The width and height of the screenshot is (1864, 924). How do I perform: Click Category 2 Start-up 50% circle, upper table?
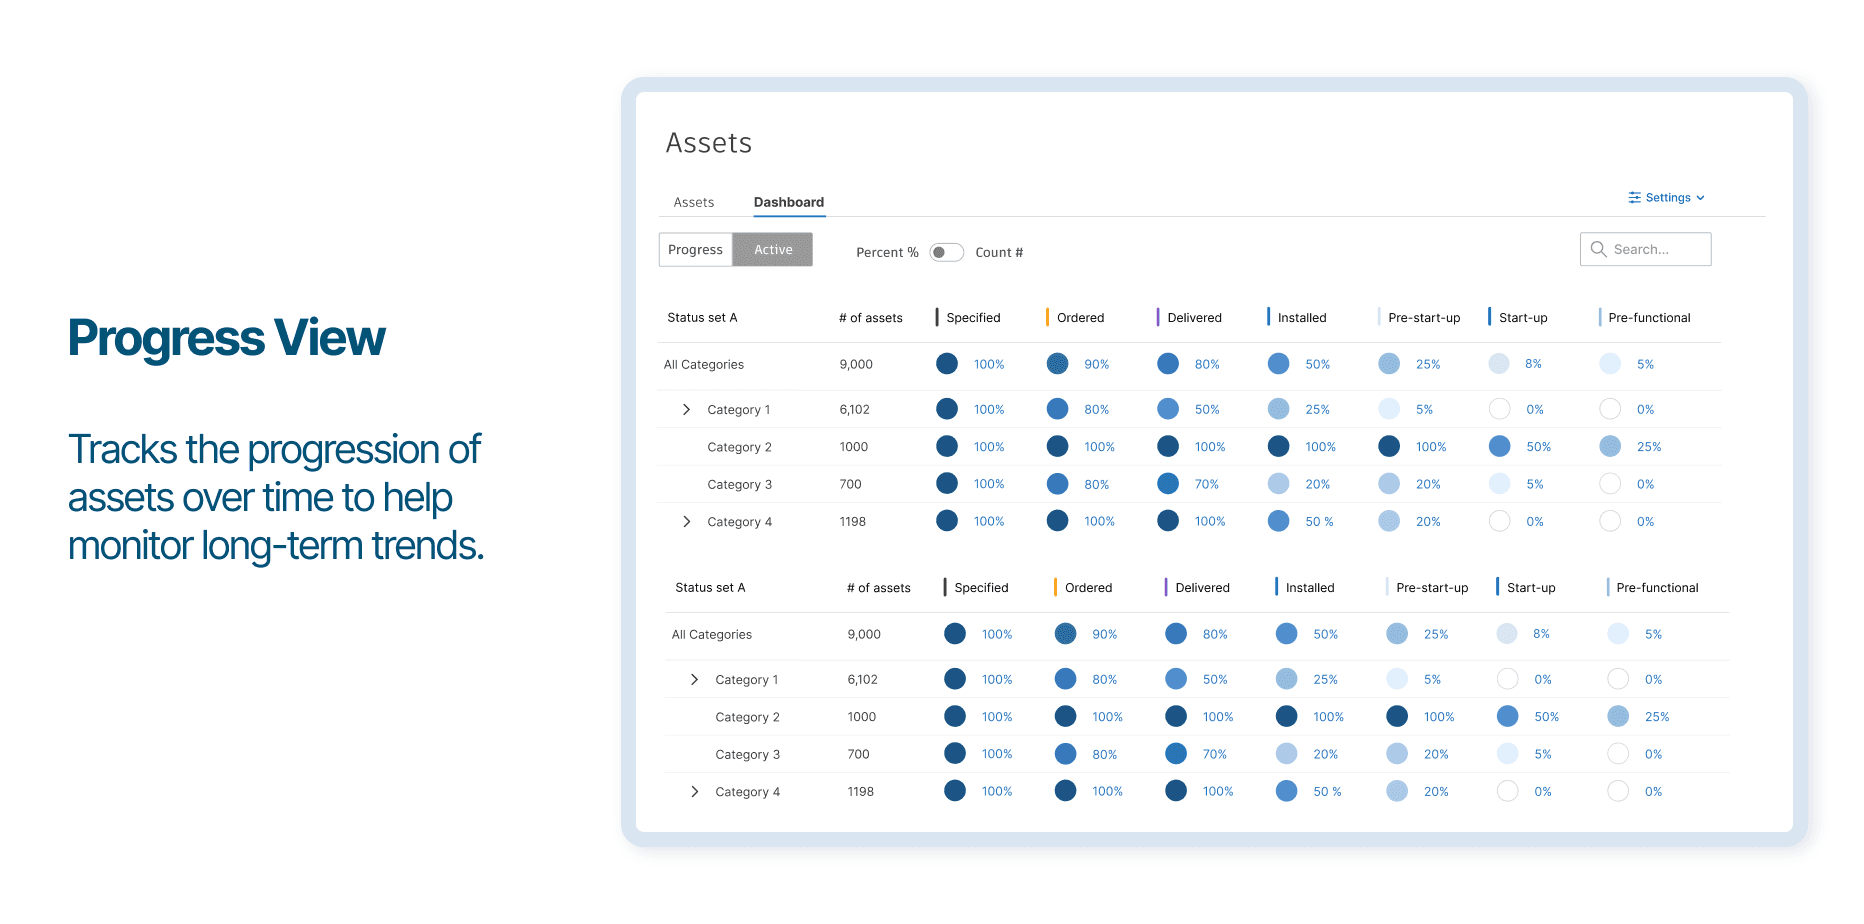coord(1499,446)
